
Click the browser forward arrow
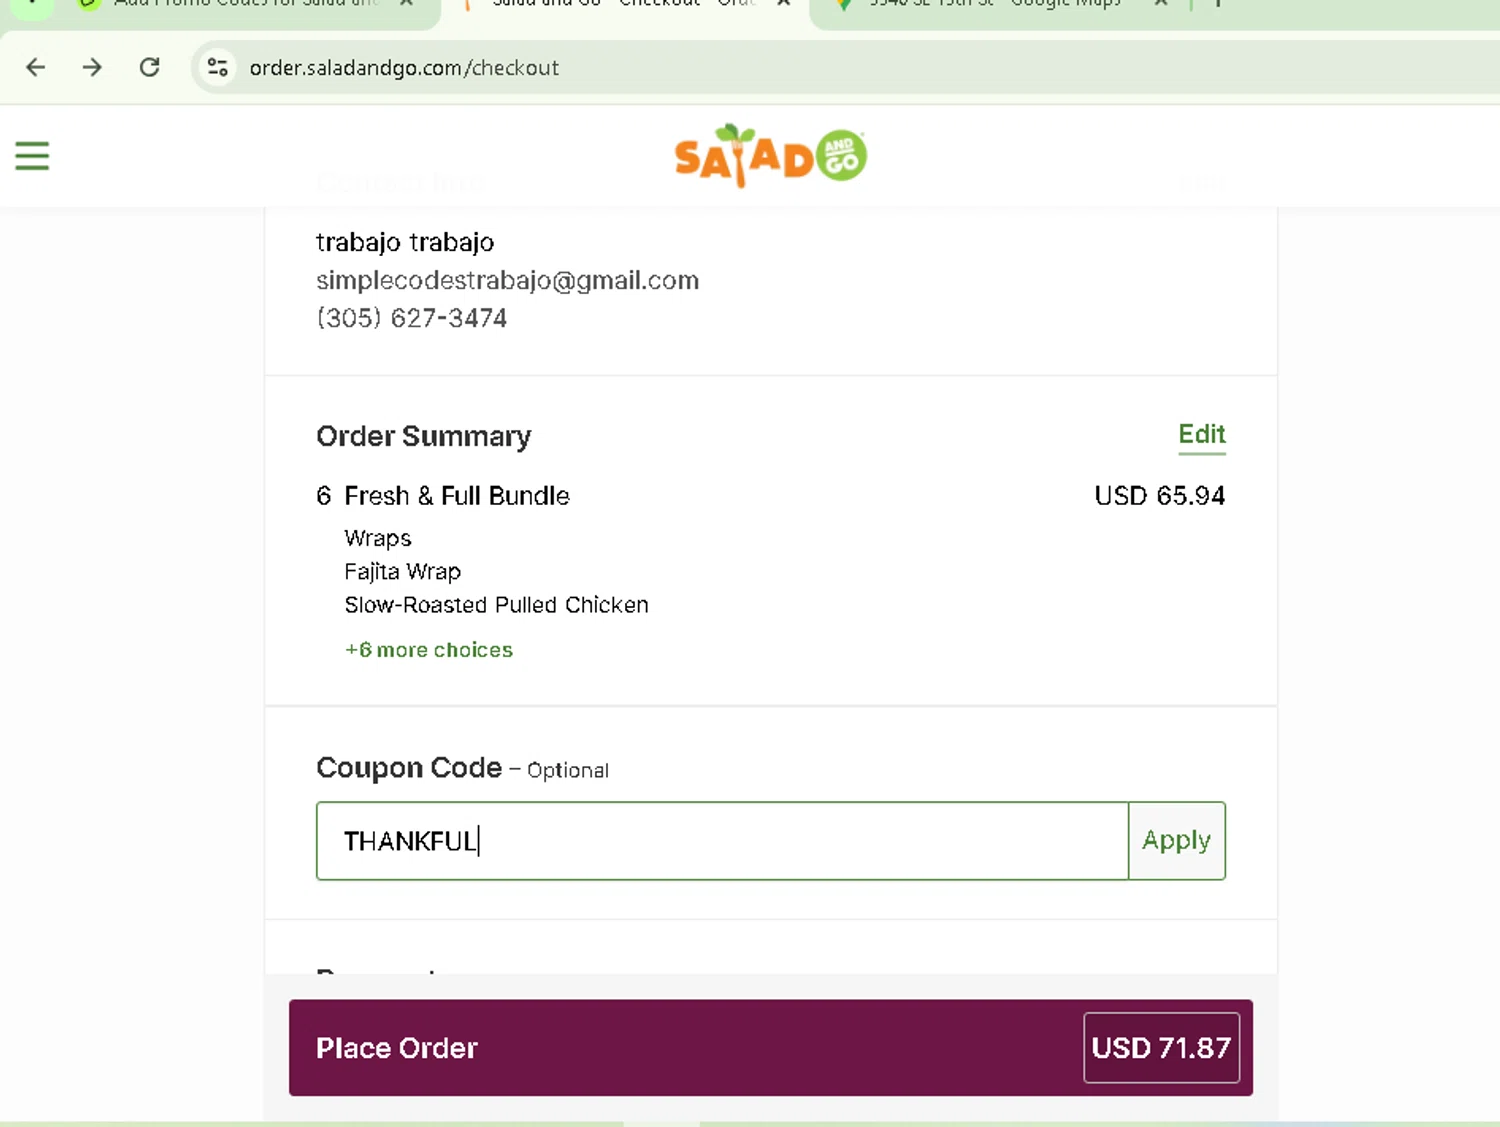coord(92,67)
